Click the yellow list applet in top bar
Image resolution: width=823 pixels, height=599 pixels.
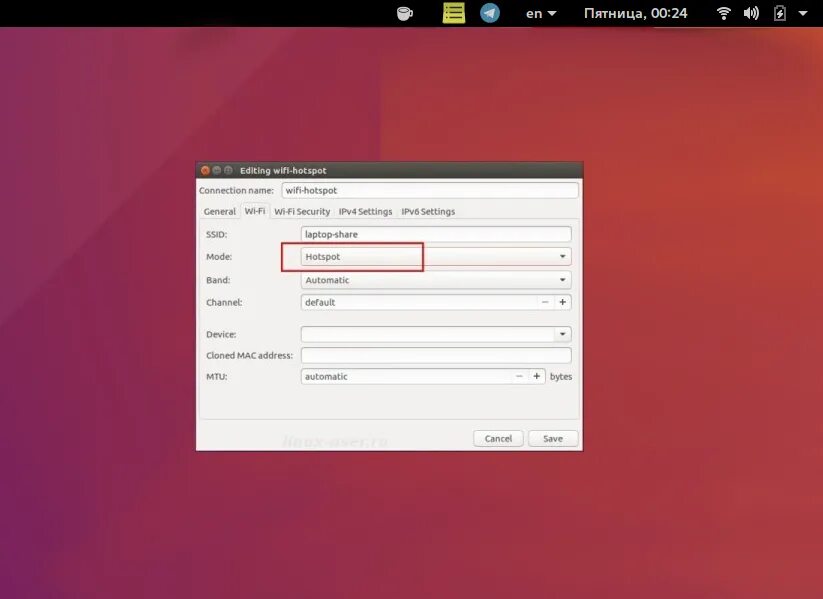453,12
